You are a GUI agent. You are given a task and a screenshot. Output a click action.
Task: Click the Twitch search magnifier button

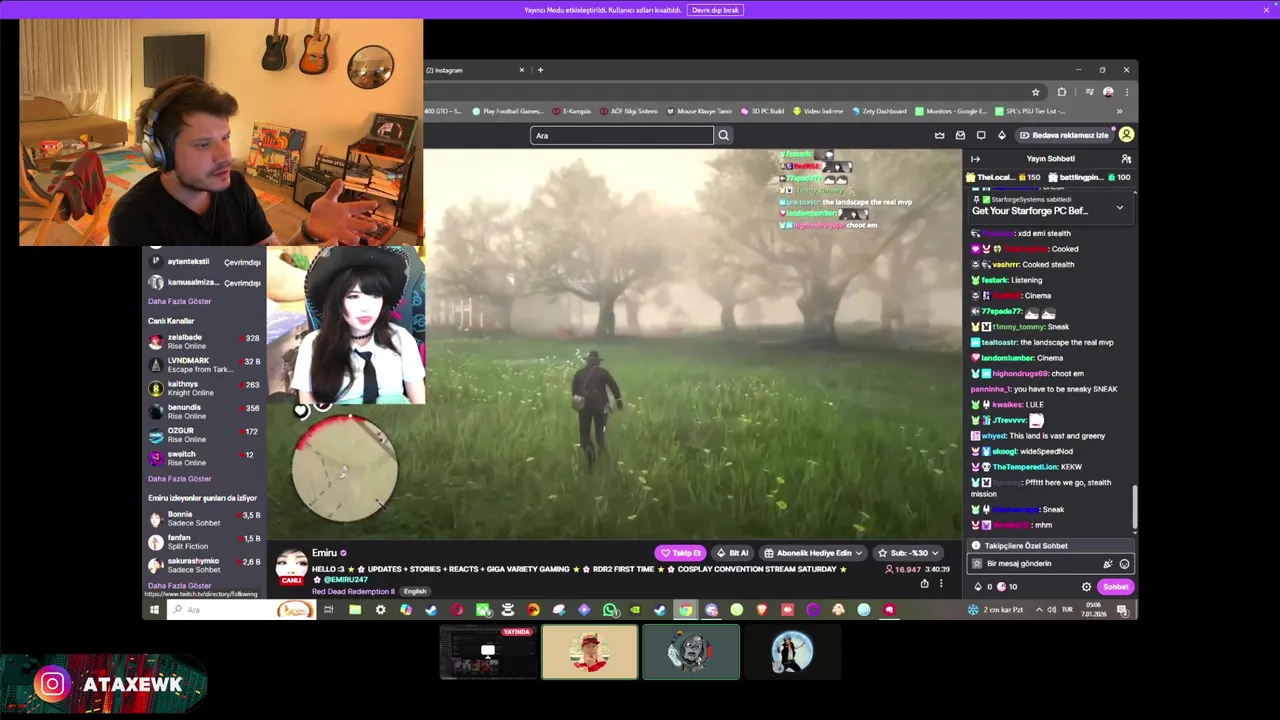coord(723,135)
